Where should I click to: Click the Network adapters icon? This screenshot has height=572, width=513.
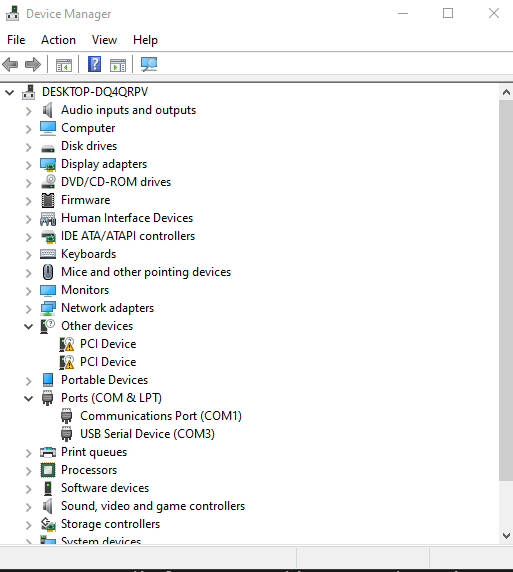[x=48, y=308]
